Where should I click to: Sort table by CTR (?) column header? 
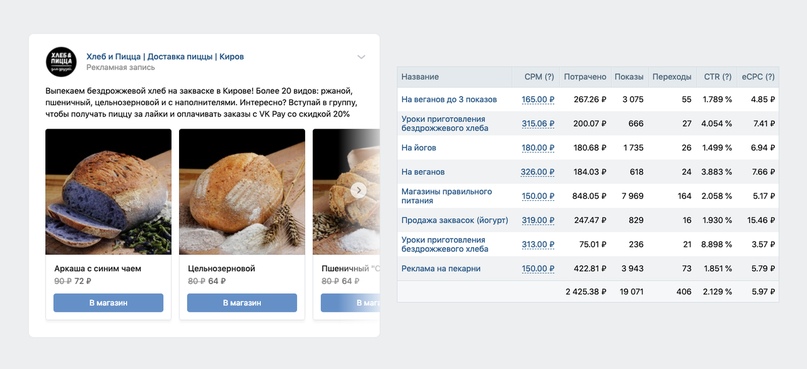coord(717,77)
